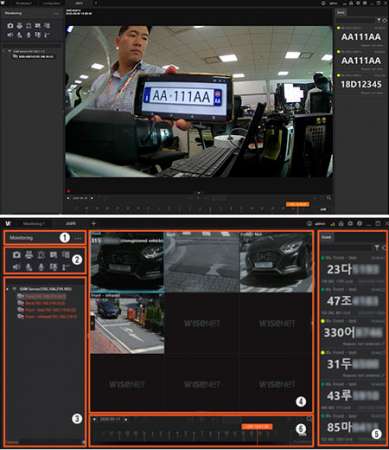The width and height of the screenshot is (389, 450).
Task: Click the orange time marker on lower timeline
Action: click(x=257, y=427)
